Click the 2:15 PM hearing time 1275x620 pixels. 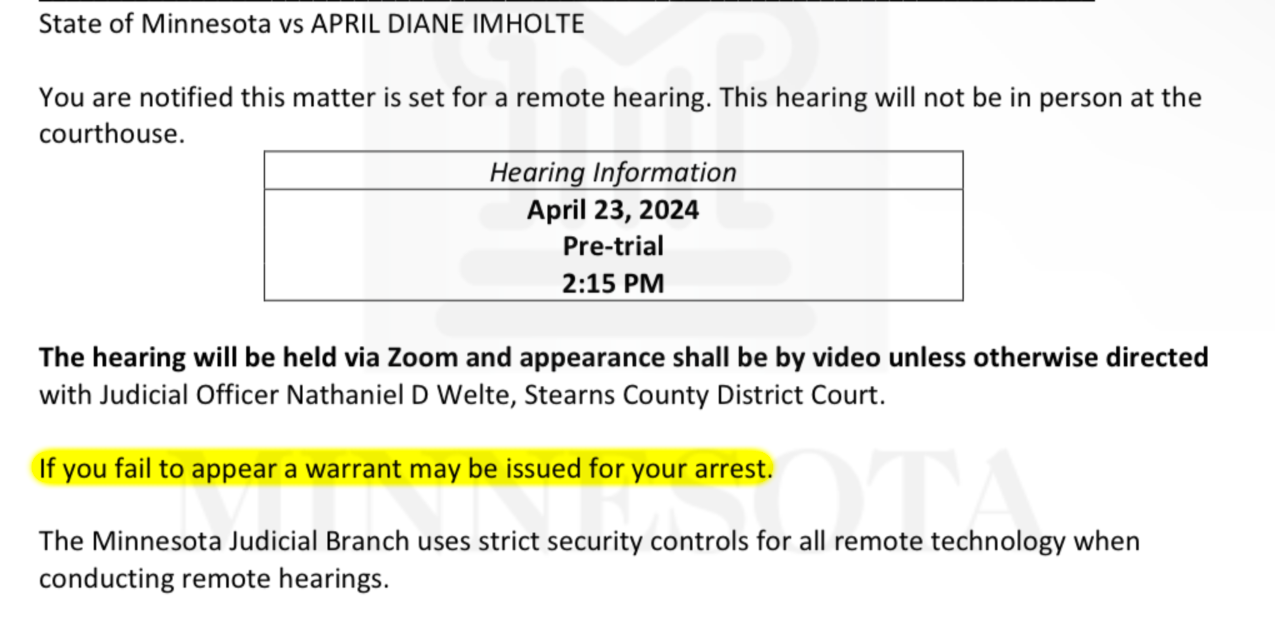pos(613,283)
